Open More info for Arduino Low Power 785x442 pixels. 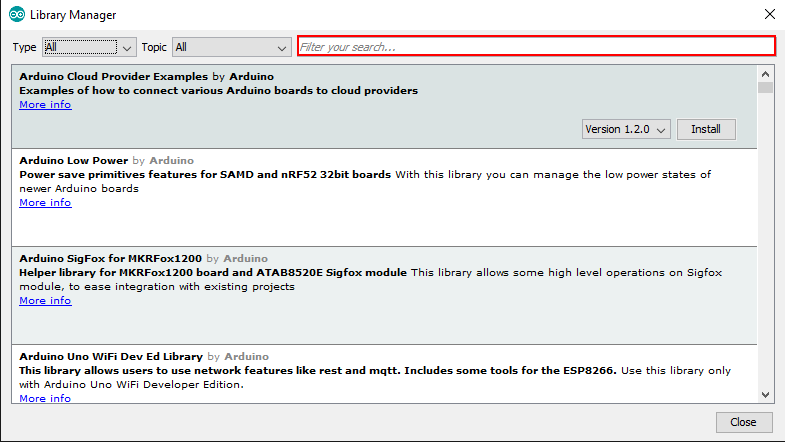click(x=45, y=203)
